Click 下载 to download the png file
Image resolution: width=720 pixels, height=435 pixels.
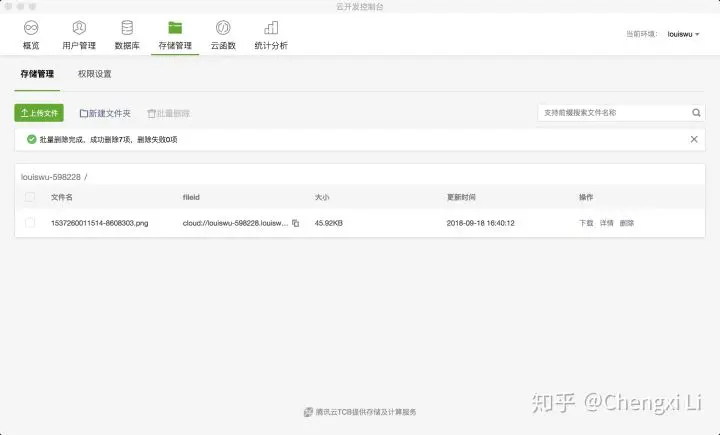pyautogui.click(x=586, y=223)
